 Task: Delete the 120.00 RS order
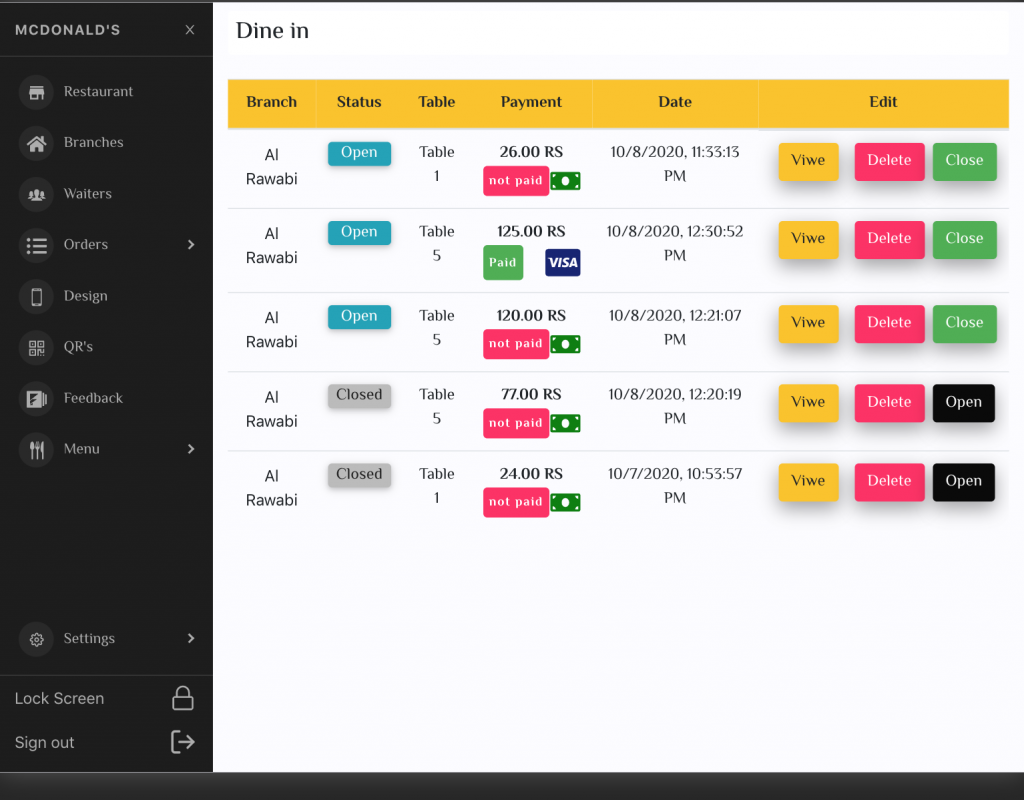click(889, 323)
